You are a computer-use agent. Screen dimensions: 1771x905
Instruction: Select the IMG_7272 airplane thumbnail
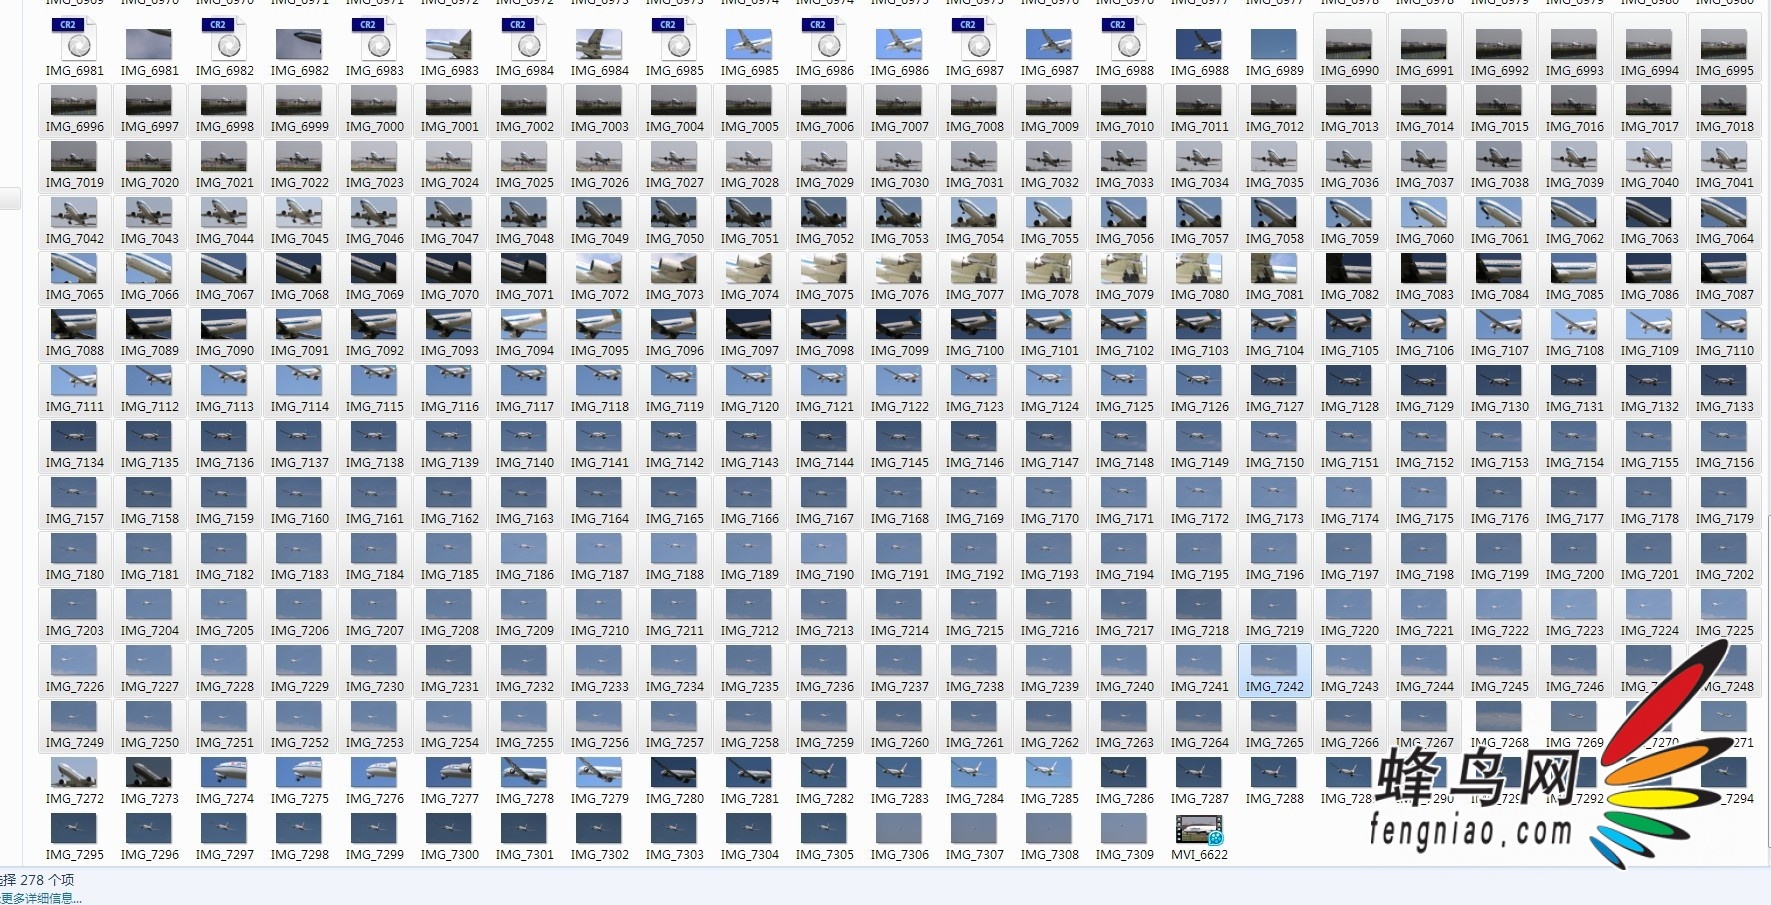click(x=74, y=772)
